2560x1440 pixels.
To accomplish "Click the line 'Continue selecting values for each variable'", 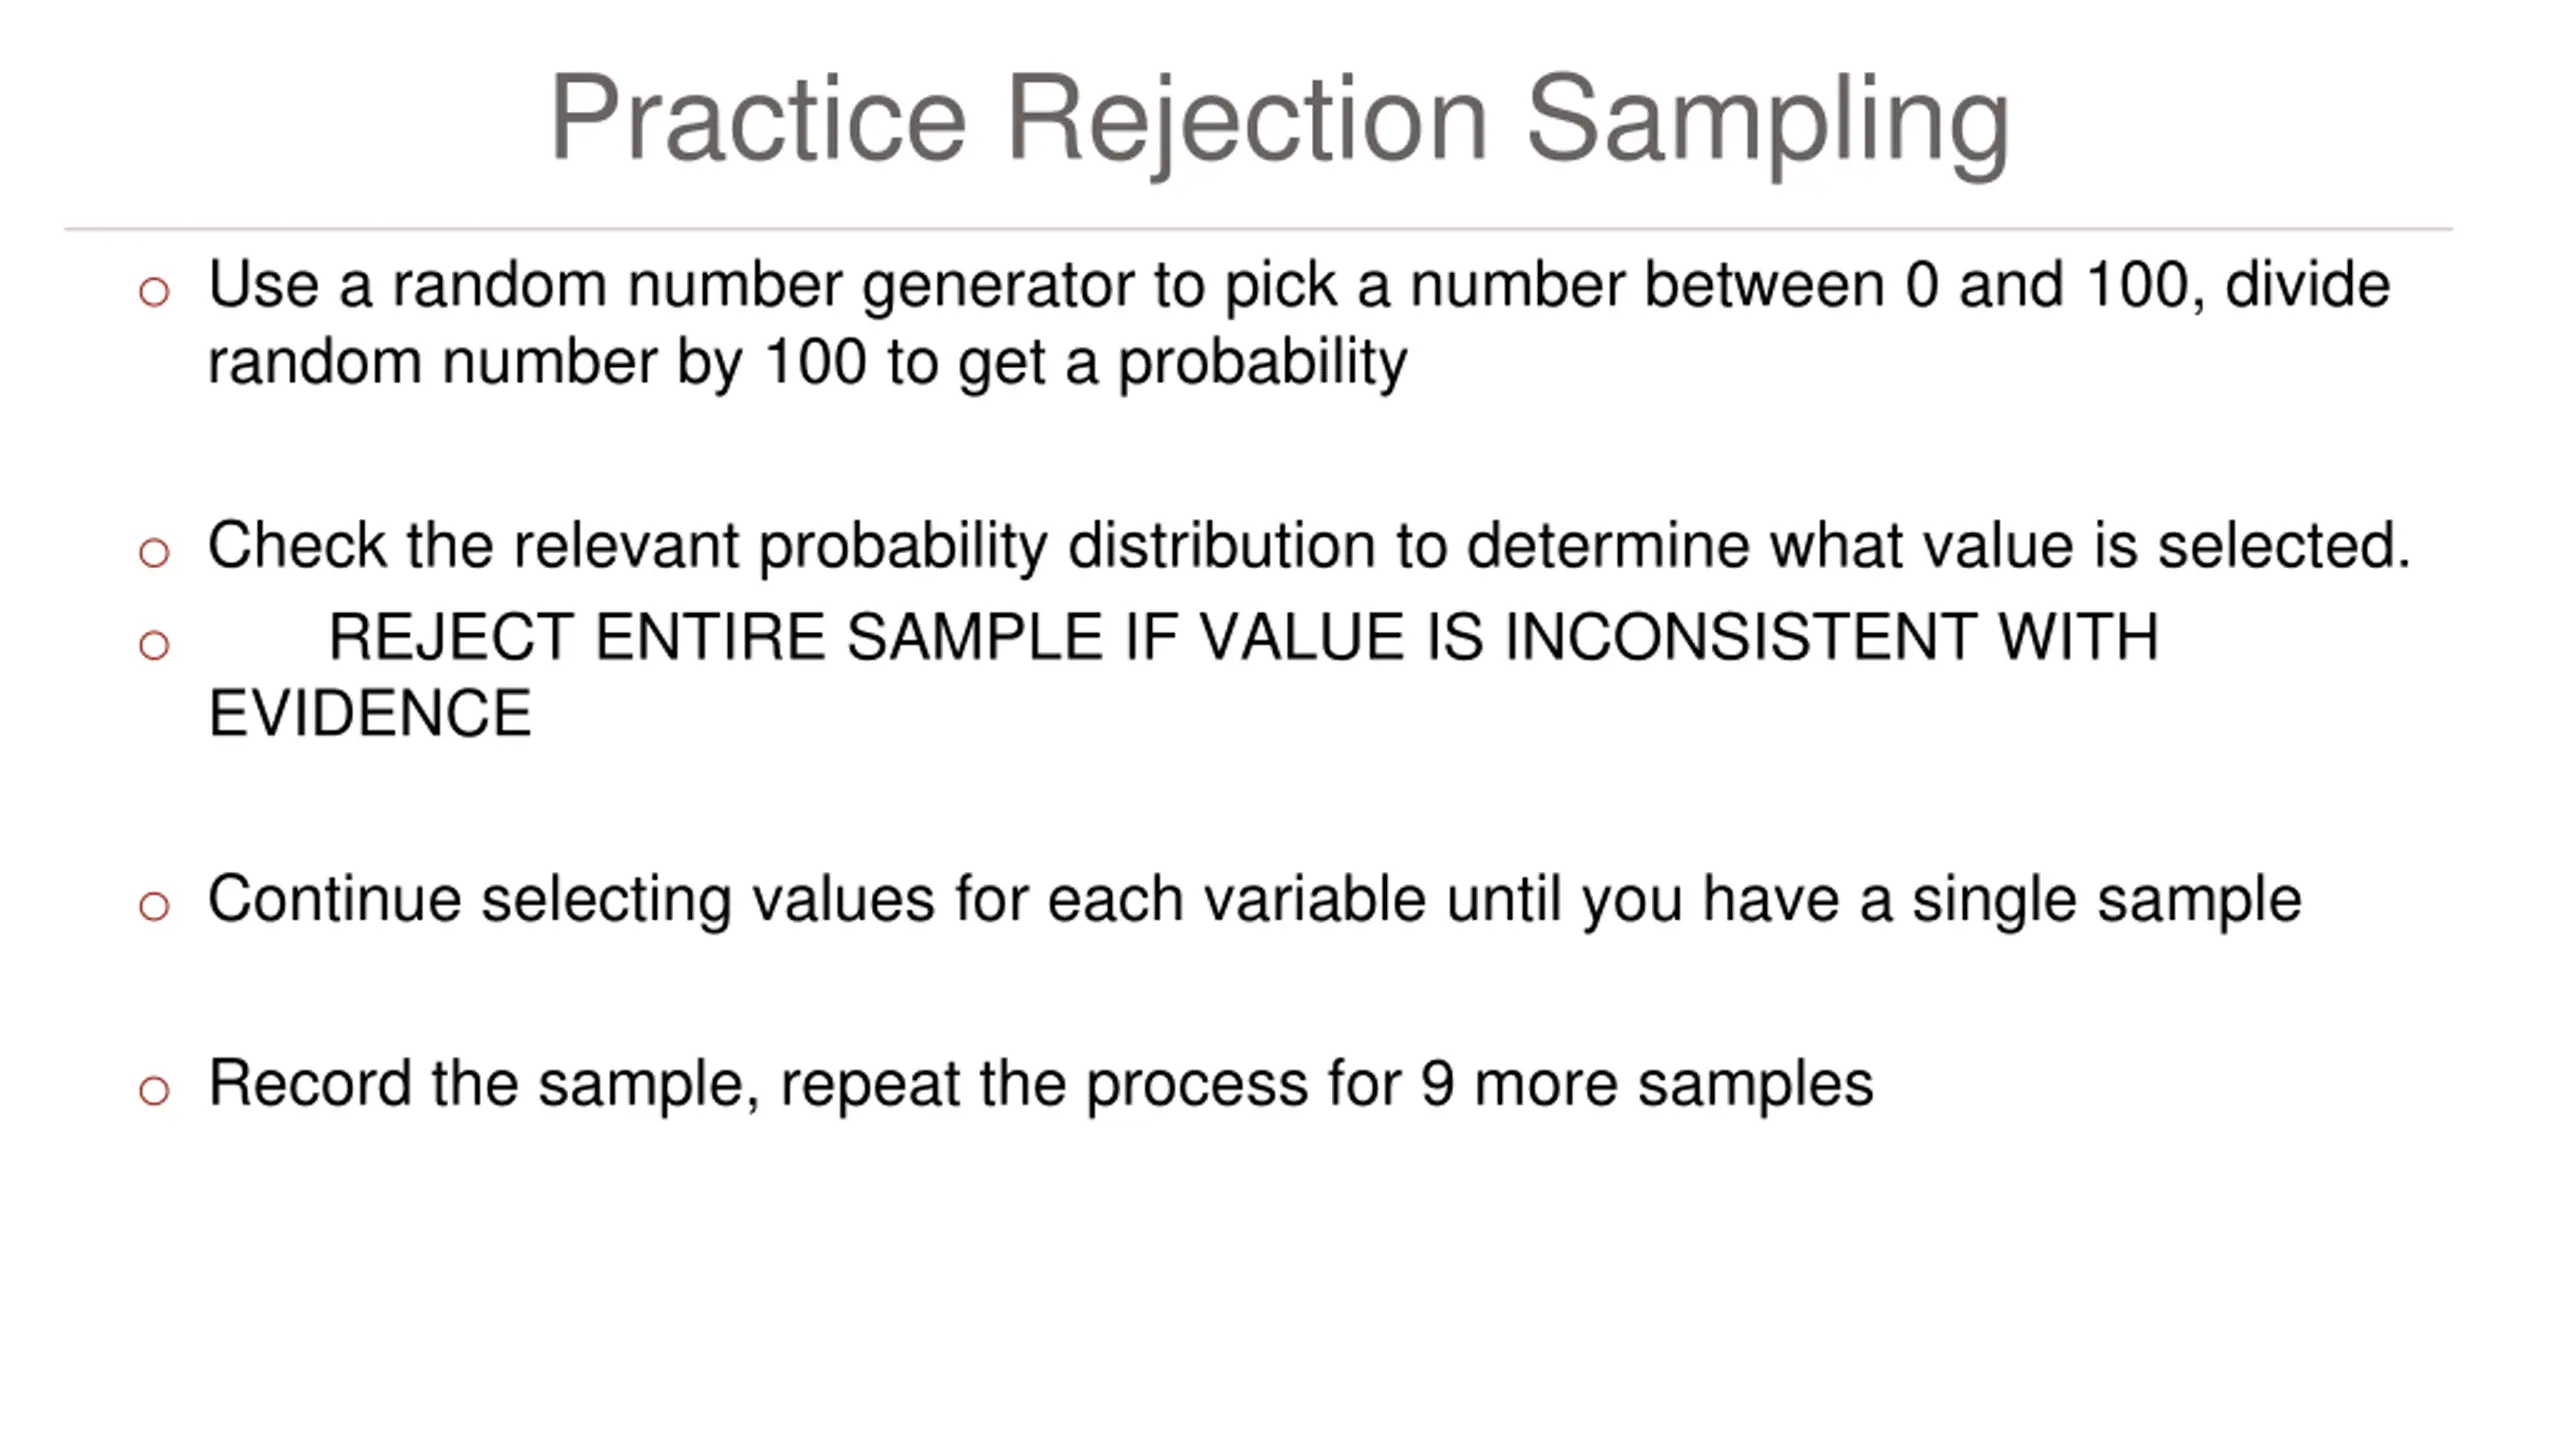I will [x=1254, y=900].
